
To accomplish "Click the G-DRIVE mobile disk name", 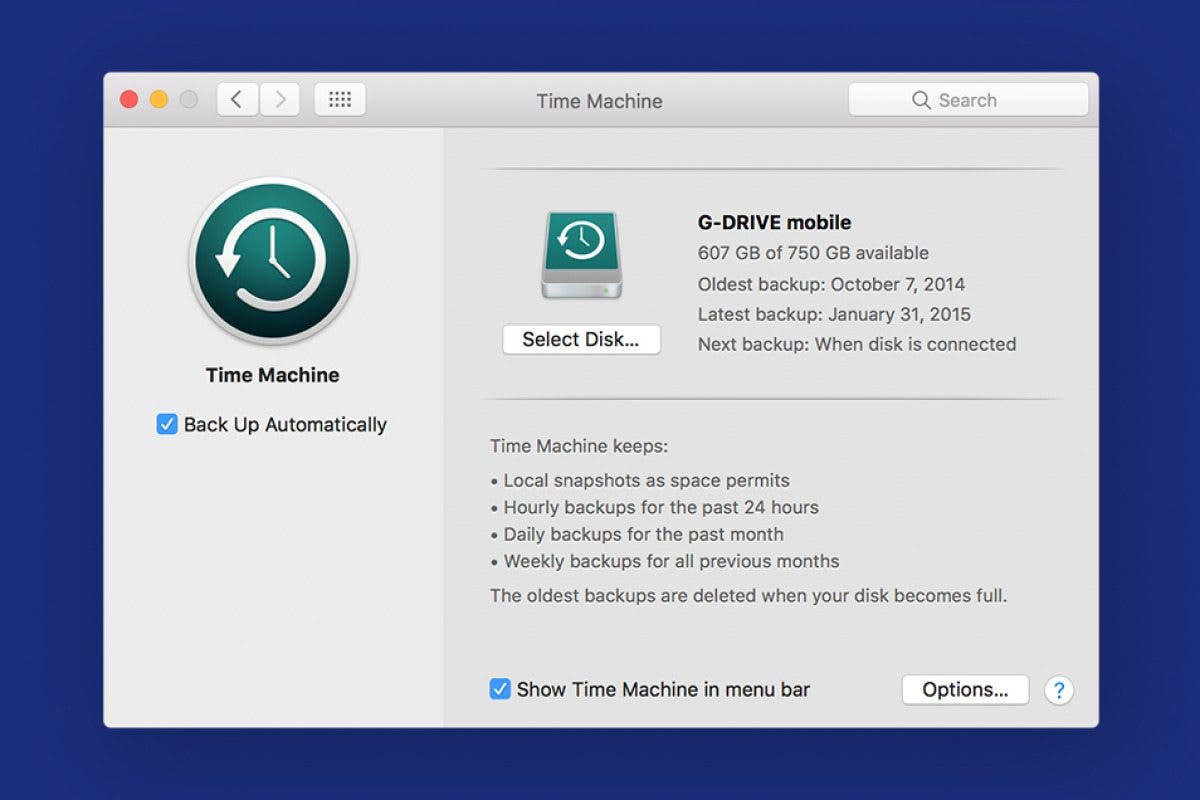I will (773, 222).
